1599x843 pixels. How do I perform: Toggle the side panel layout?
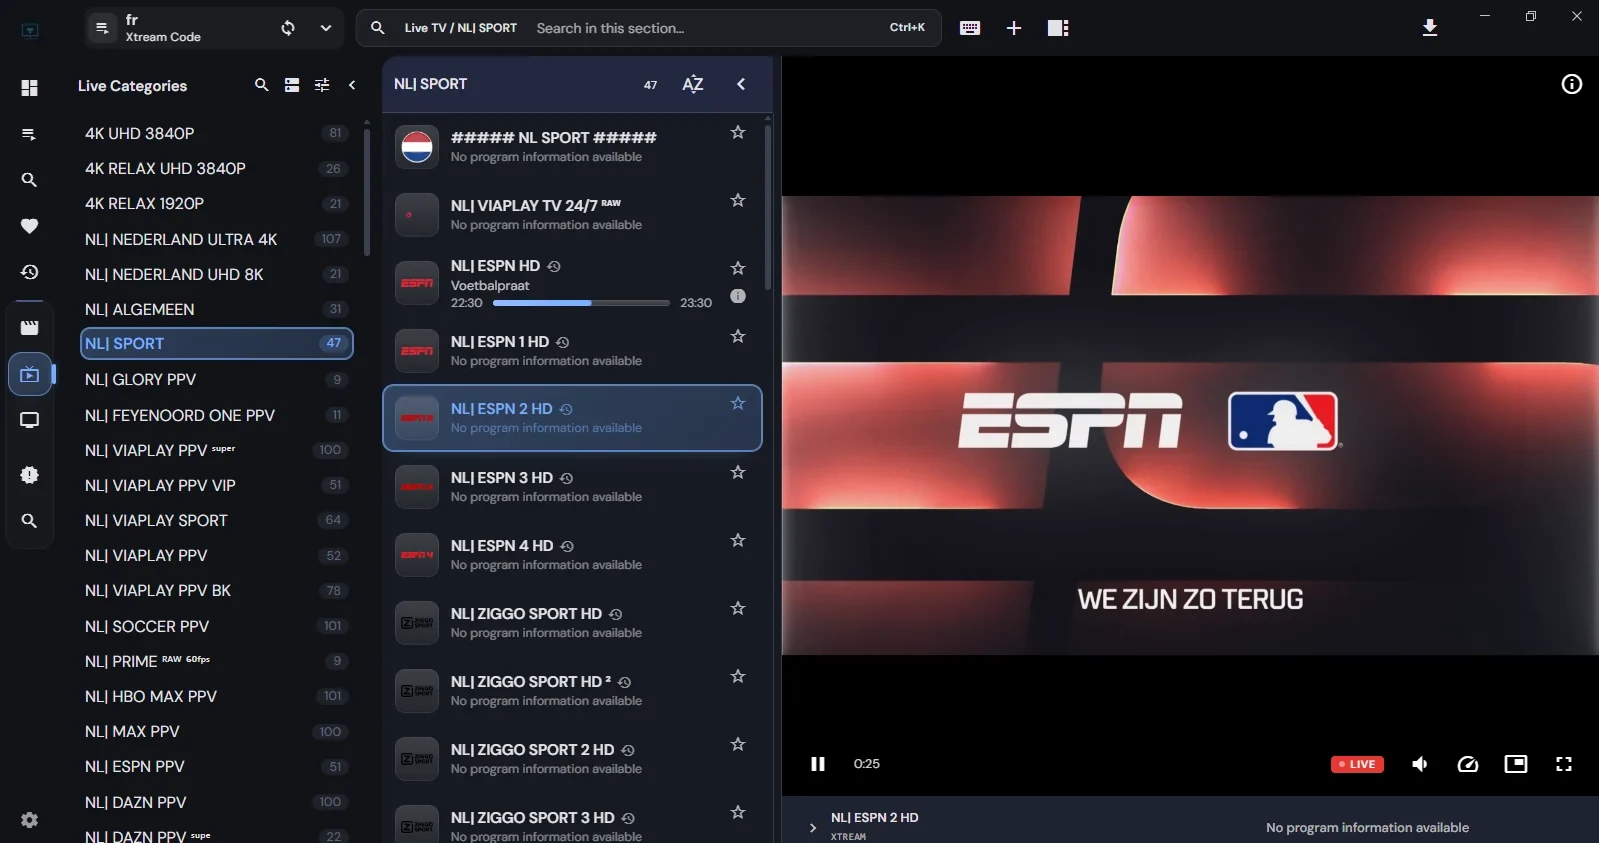pyautogui.click(x=1058, y=28)
